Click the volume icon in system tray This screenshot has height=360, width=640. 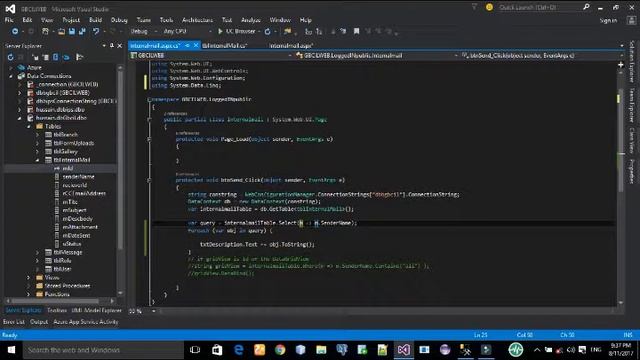coord(571,350)
